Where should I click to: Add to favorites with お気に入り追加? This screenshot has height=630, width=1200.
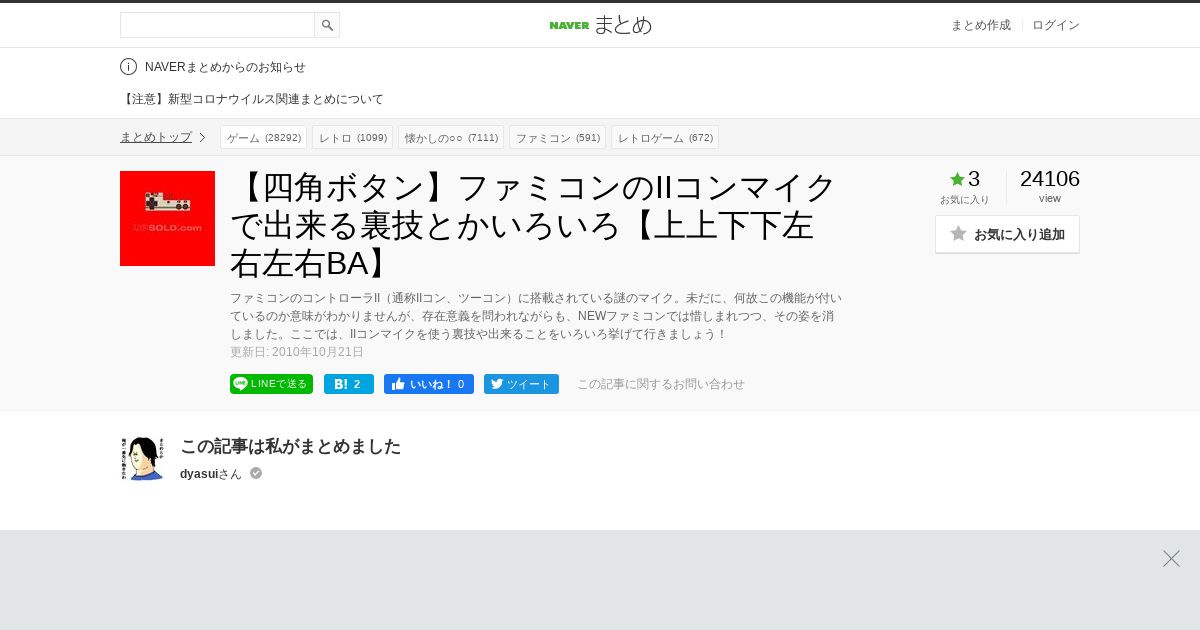tap(1007, 234)
